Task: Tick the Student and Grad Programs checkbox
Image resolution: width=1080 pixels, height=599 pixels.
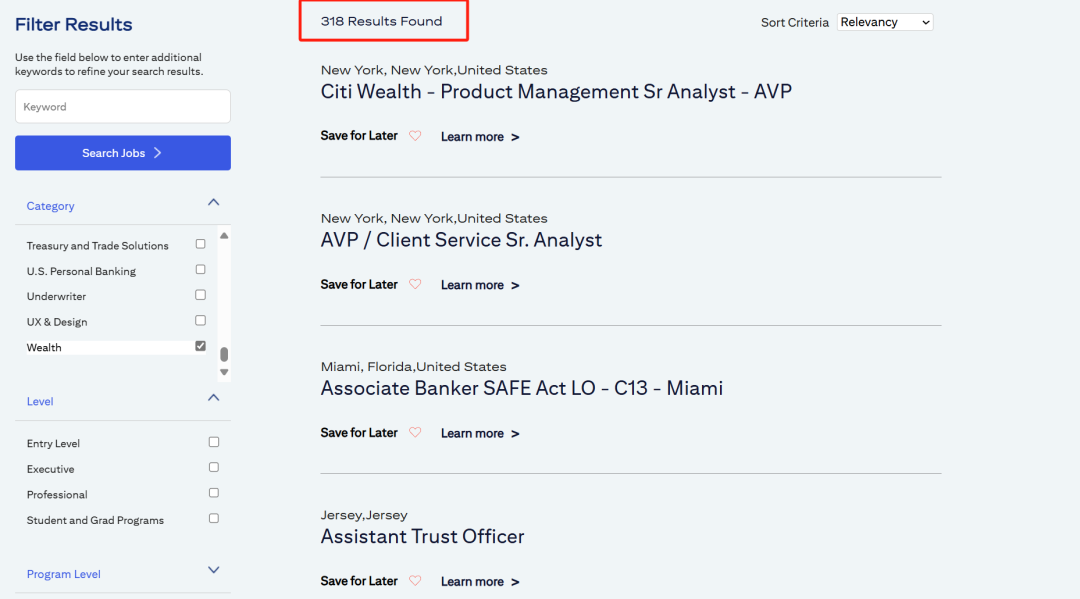Action: (x=214, y=518)
